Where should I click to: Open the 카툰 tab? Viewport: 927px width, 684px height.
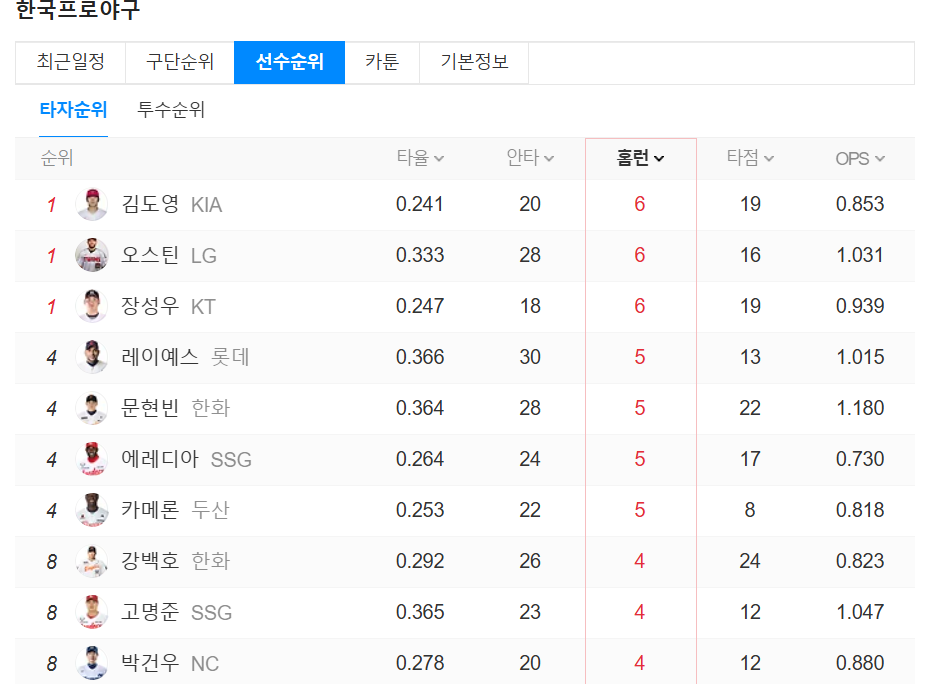(382, 62)
